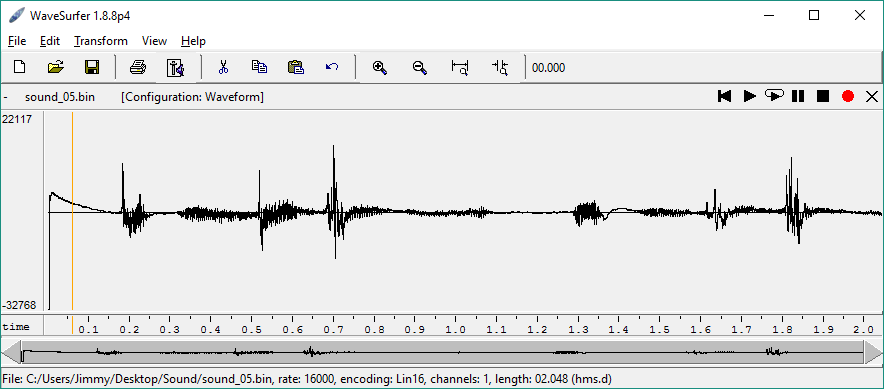
Task: Click the Configuration: Waveform label
Action: 192,97
